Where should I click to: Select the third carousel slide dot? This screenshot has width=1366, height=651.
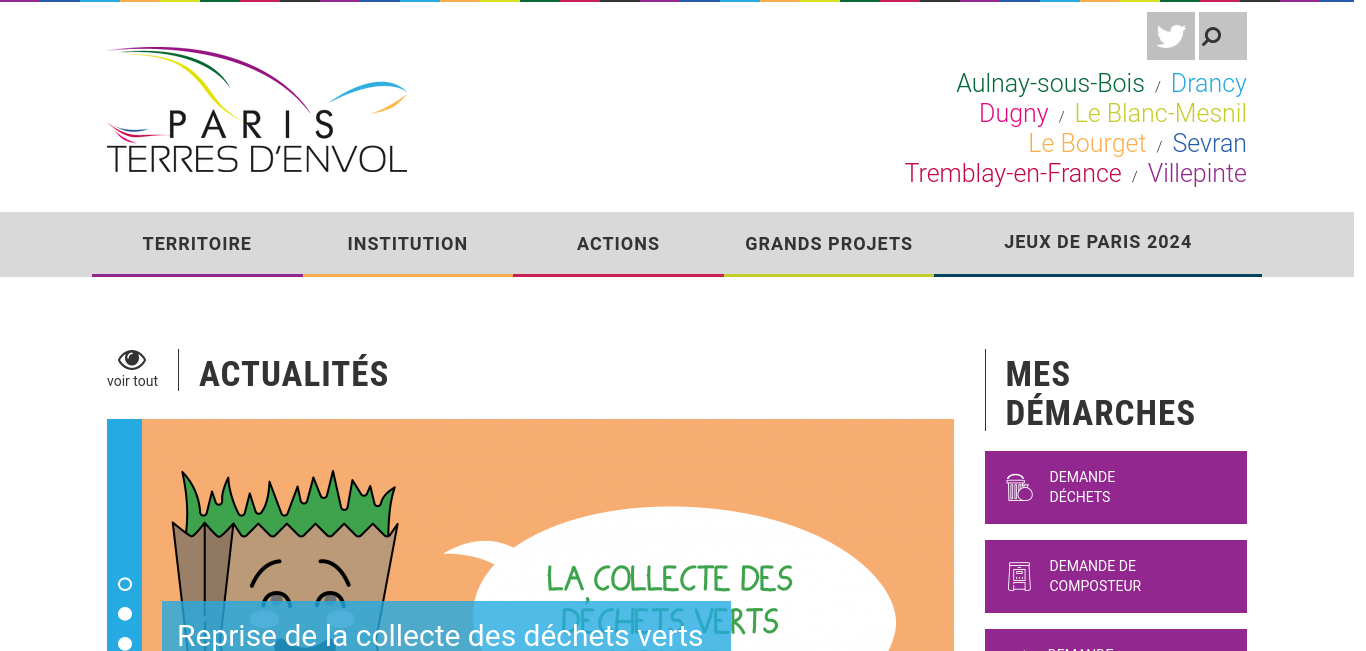(125, 644)
